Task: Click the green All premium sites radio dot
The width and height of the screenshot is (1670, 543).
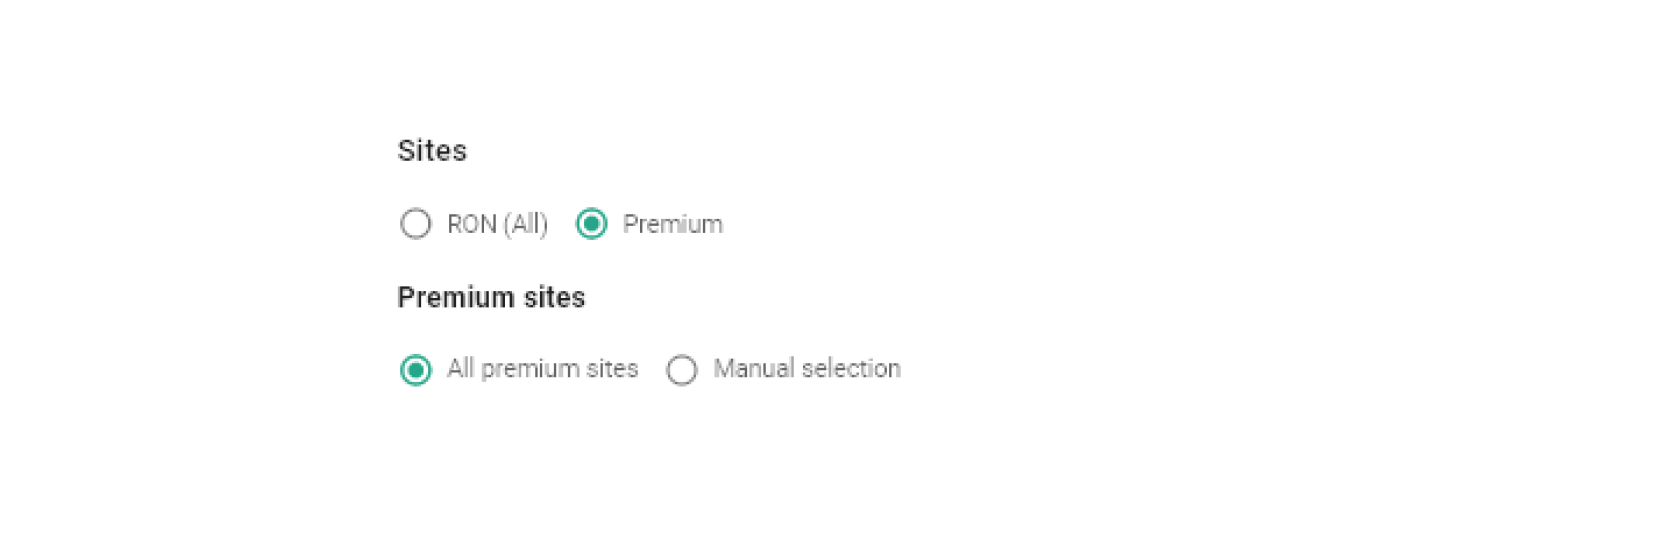Action: pos(416,370)
